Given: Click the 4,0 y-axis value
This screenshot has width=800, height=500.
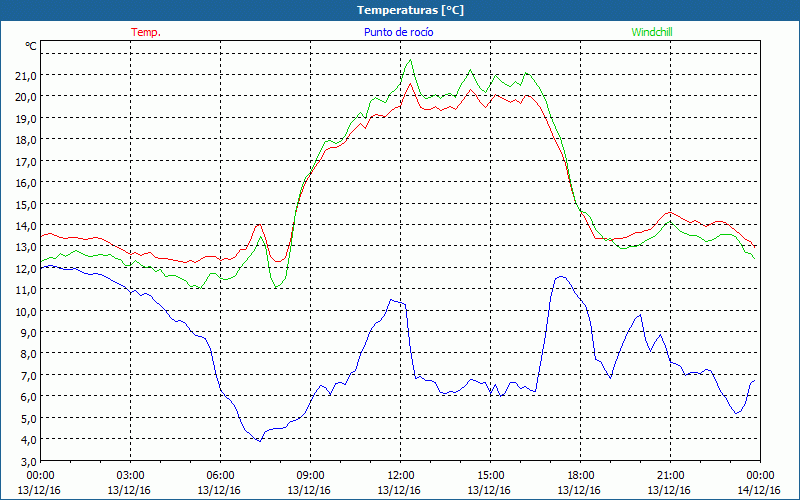Looking at the screenshot, I should click(x=28, y=440).
